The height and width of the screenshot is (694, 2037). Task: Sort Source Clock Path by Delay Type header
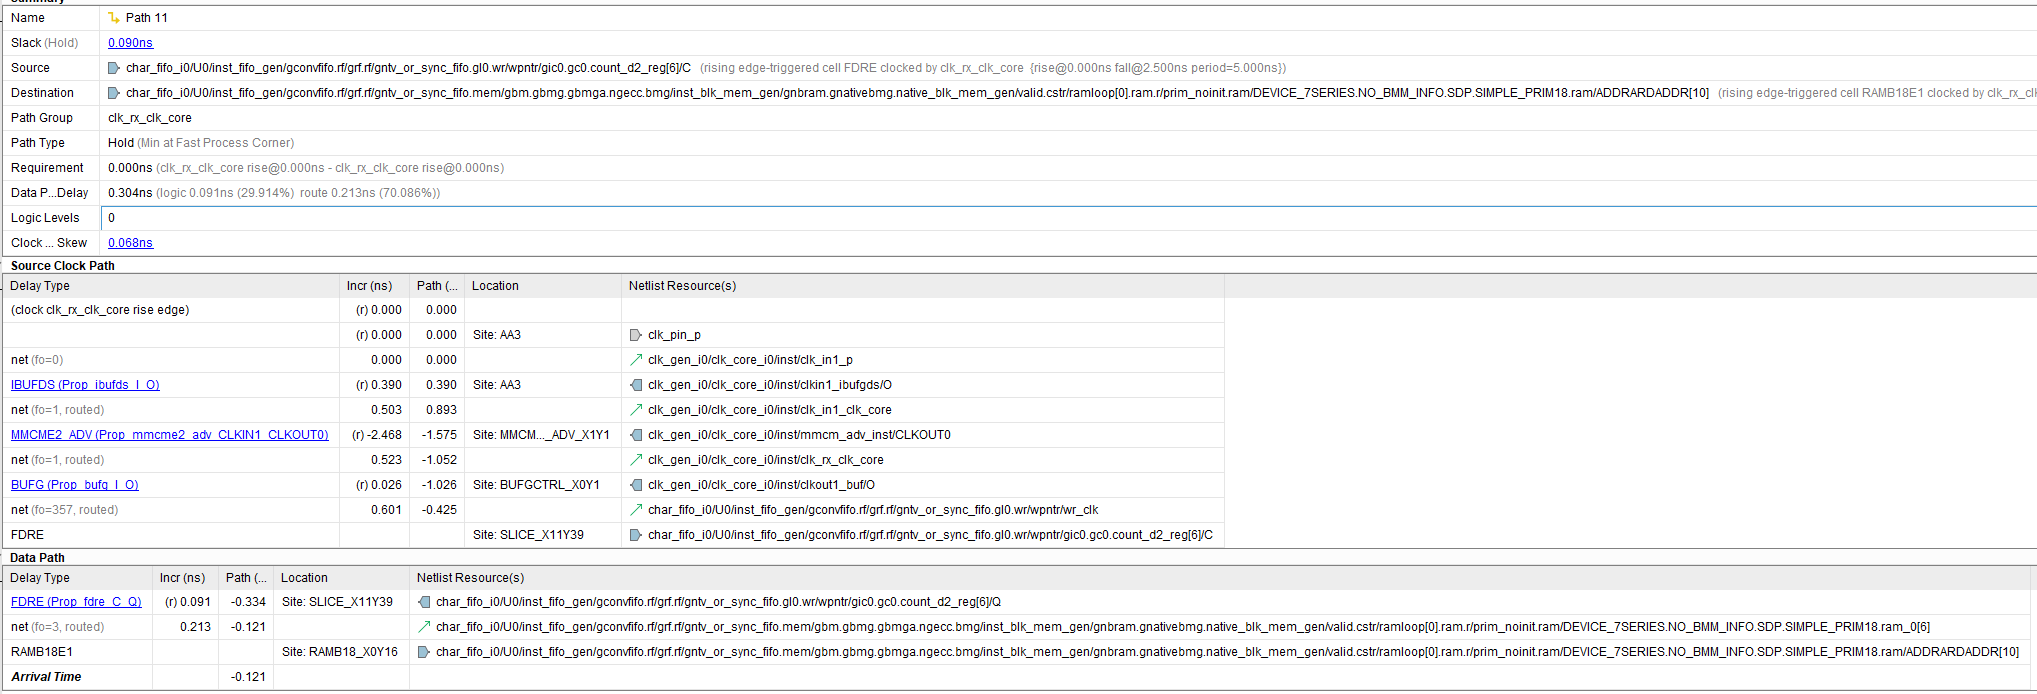(171, 286)
